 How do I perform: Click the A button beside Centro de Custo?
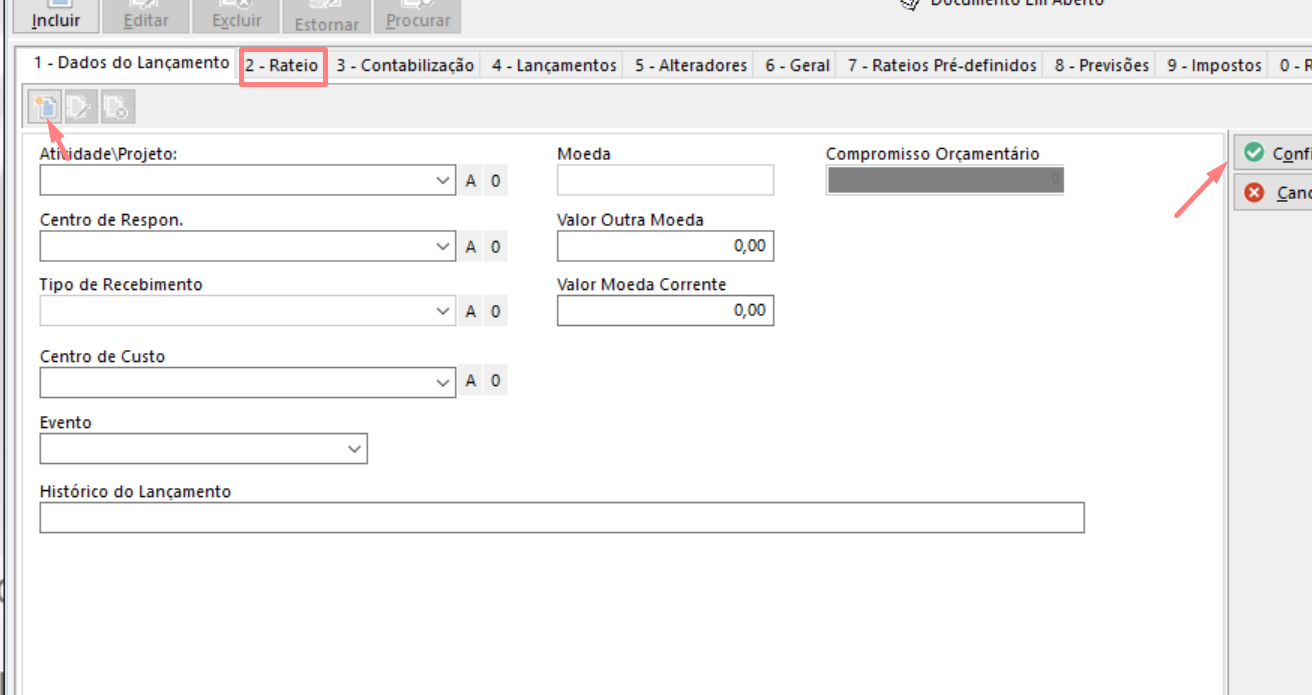(471, 381)
